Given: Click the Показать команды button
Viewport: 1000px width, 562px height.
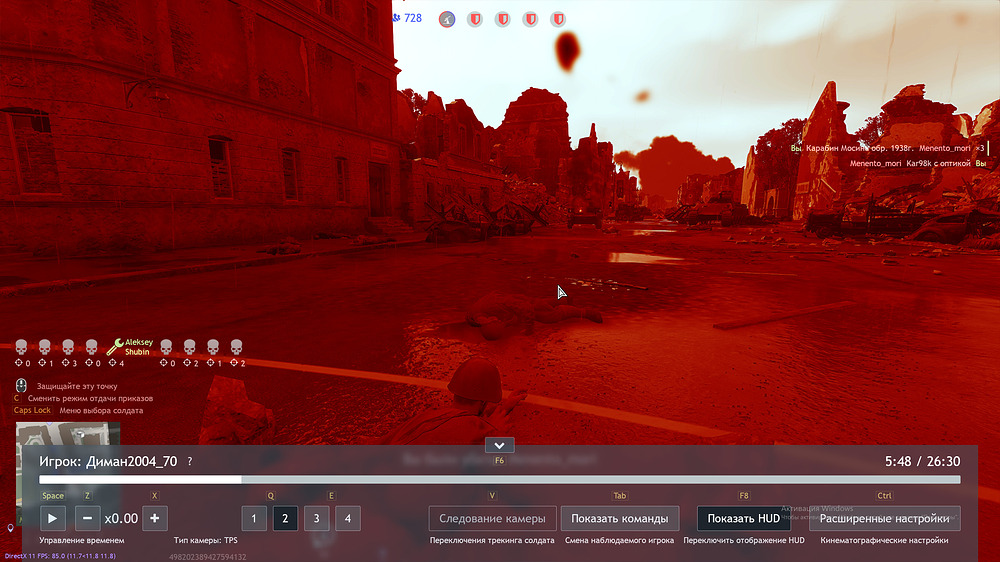Looking at the screenshot, I should [619, 519].
